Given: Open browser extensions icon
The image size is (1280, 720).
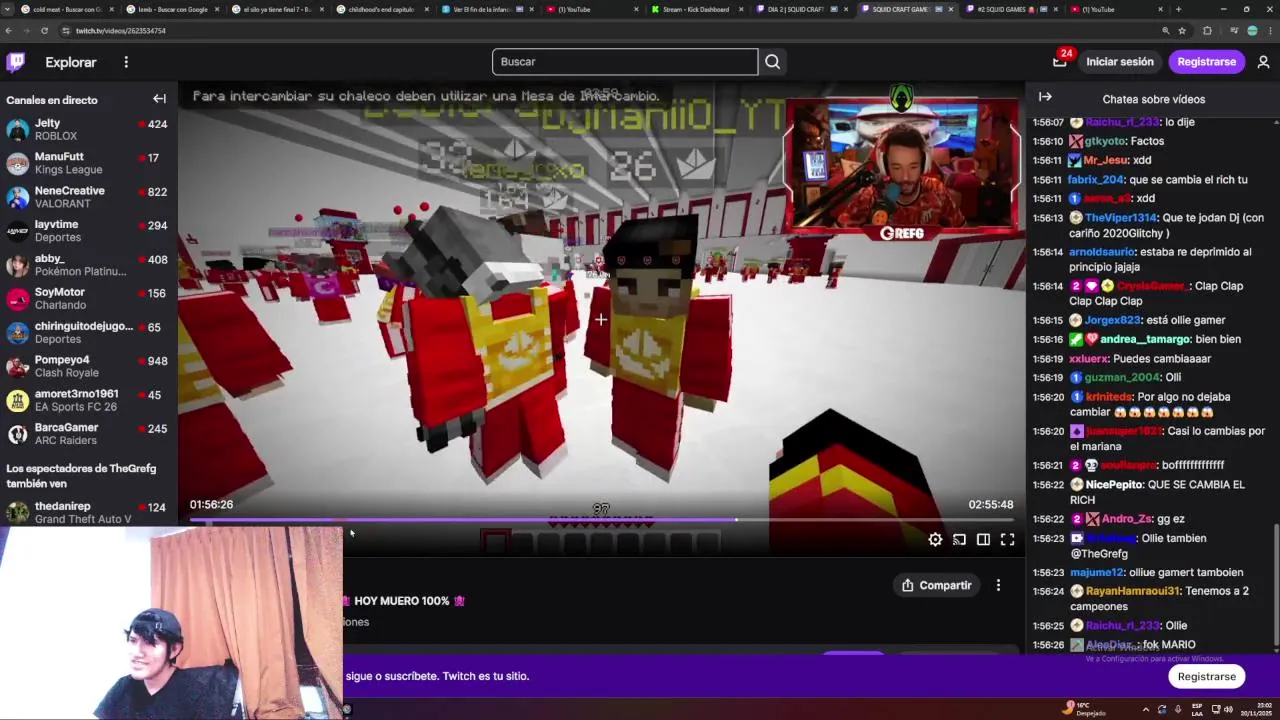Looking at the screenshot, I should point(1207,31).
